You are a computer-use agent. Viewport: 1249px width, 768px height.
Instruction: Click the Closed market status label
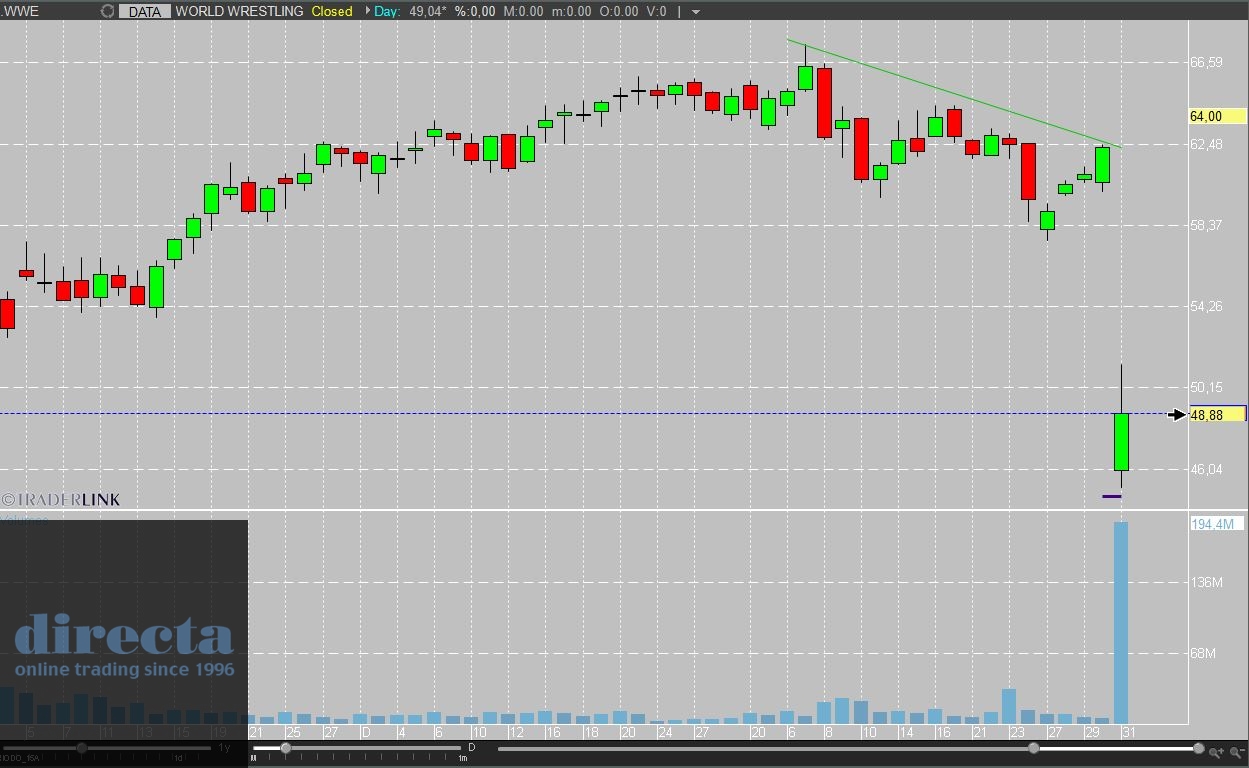pyautogui.click(x=332, y=11)
